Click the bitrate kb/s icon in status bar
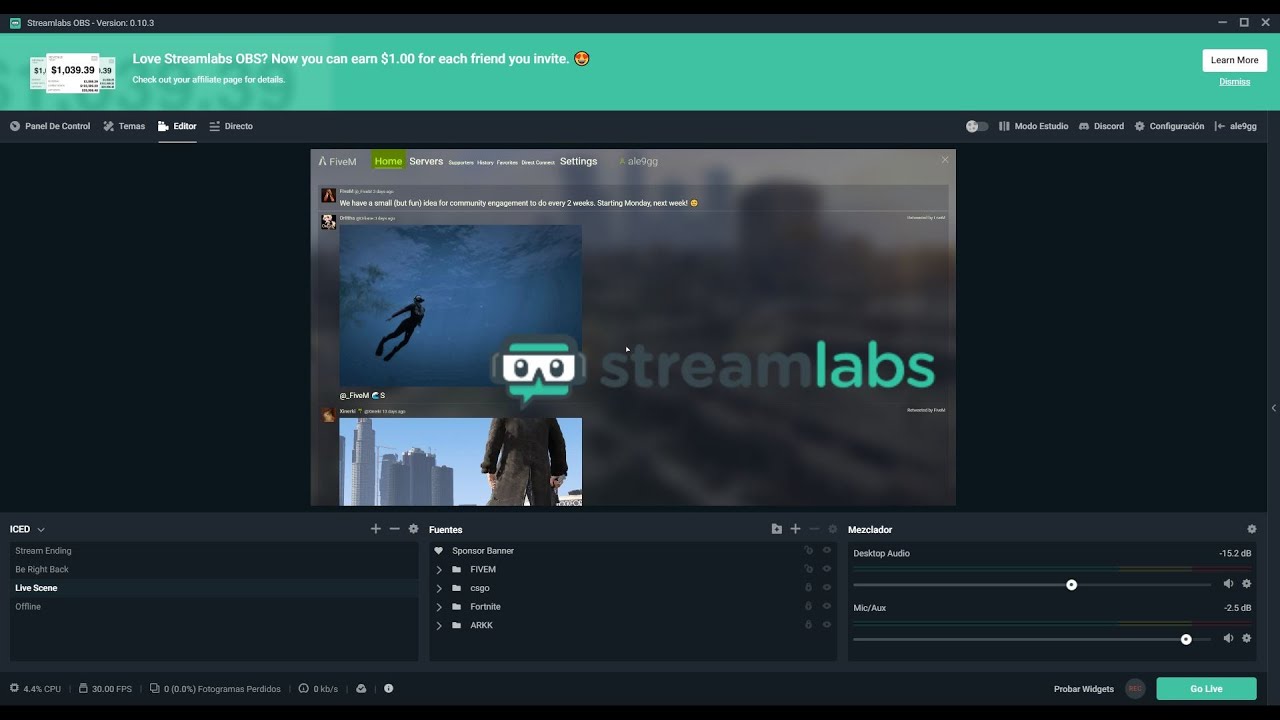The height and width of the screenshot is (720, 1280). click(303, 689)
